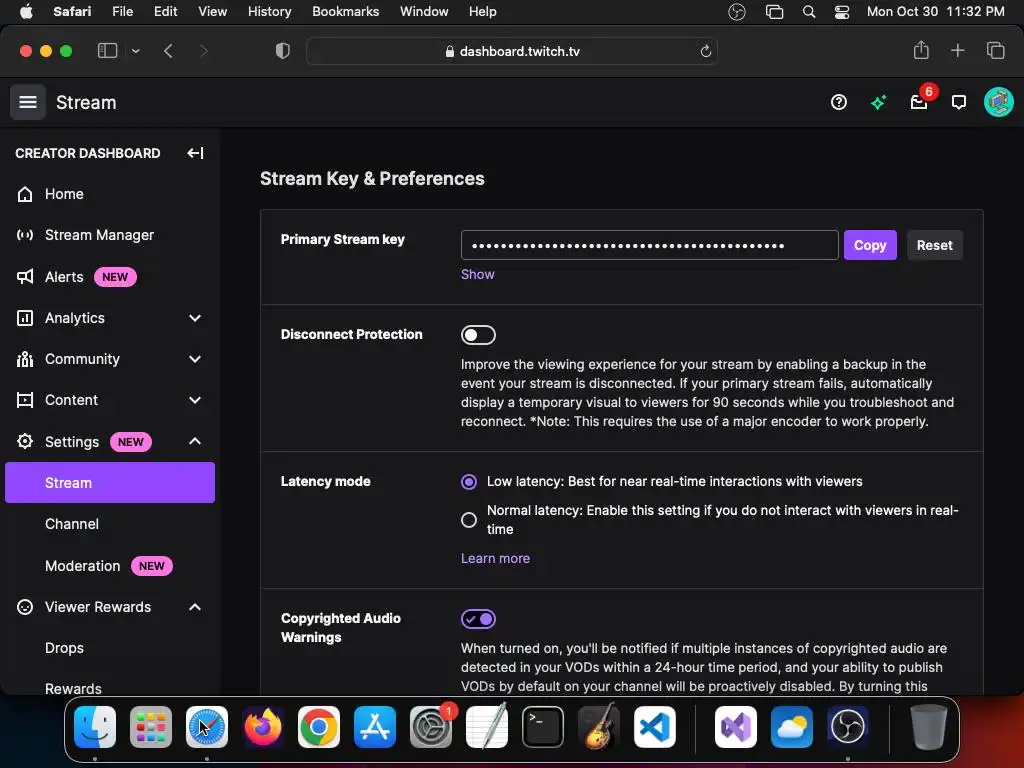This screenshot has width=1024, height=768.
Task: Open a new tab with the plus icon
Action: coord(957,50)
